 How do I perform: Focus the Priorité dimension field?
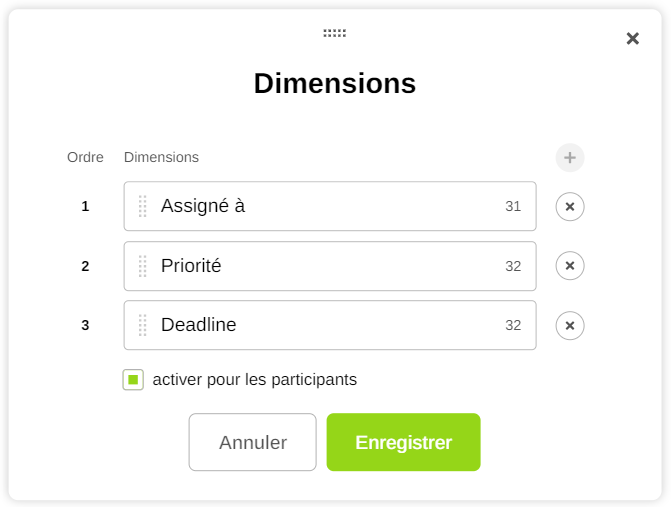pyautogui.click(x=320, y=266)
